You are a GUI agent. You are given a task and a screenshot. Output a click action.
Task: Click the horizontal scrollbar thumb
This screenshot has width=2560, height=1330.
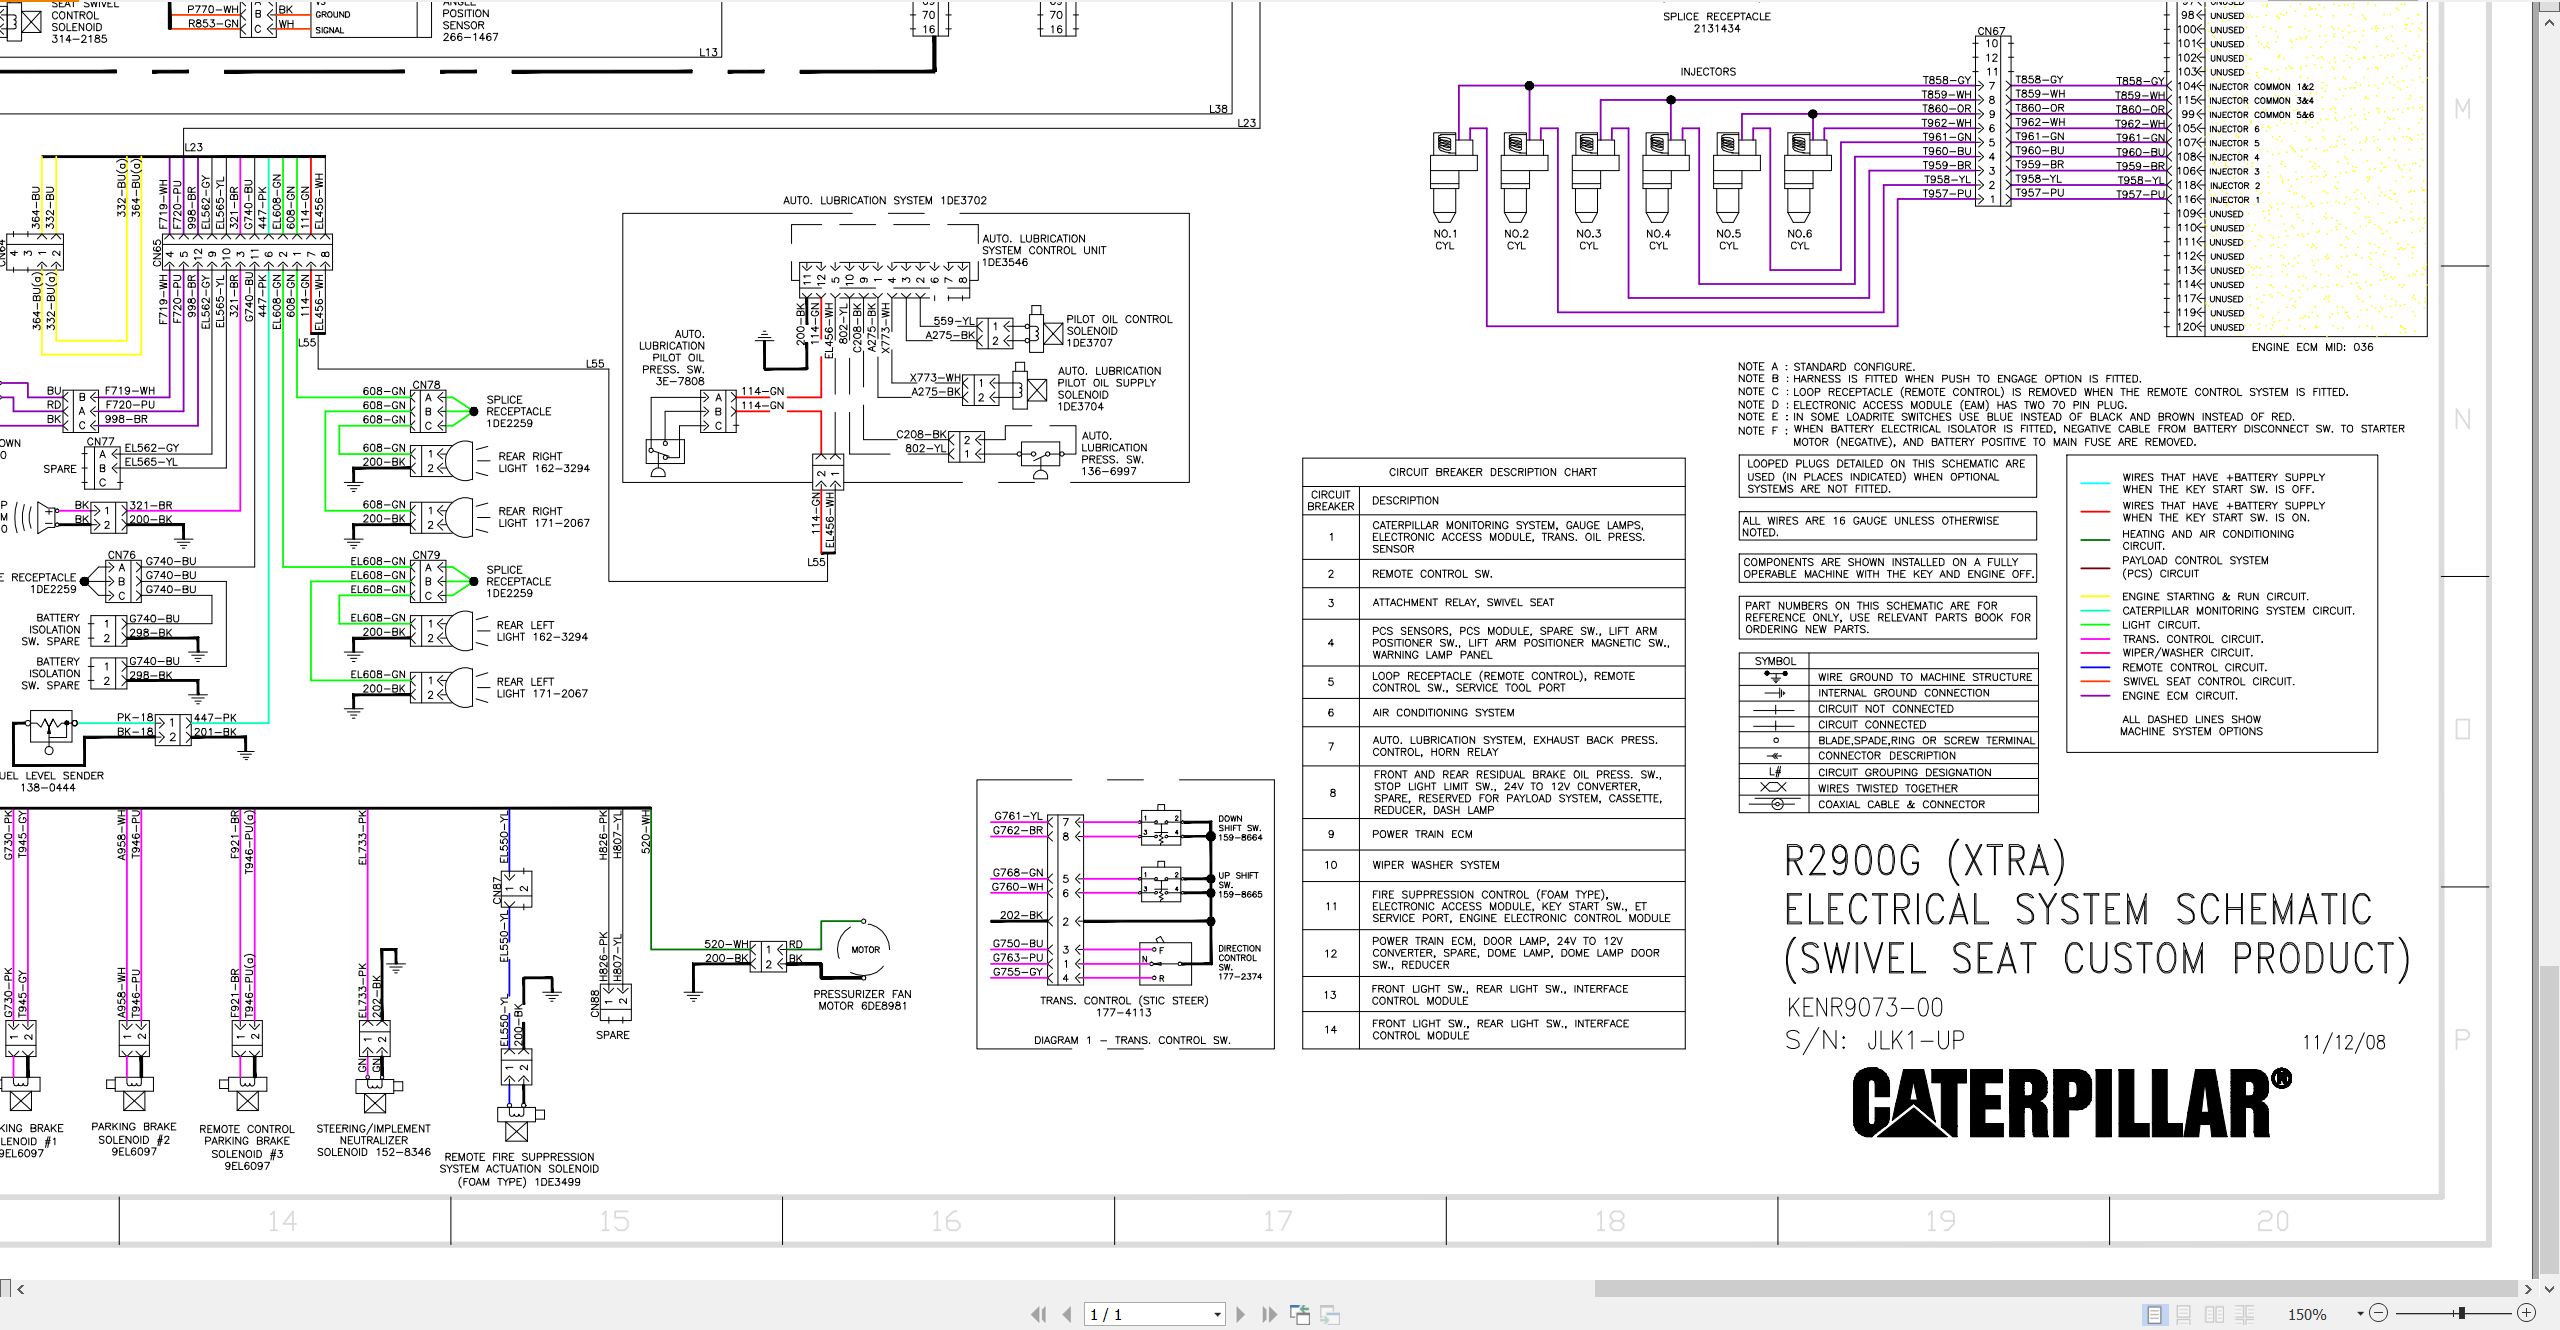point(2056,1289)
